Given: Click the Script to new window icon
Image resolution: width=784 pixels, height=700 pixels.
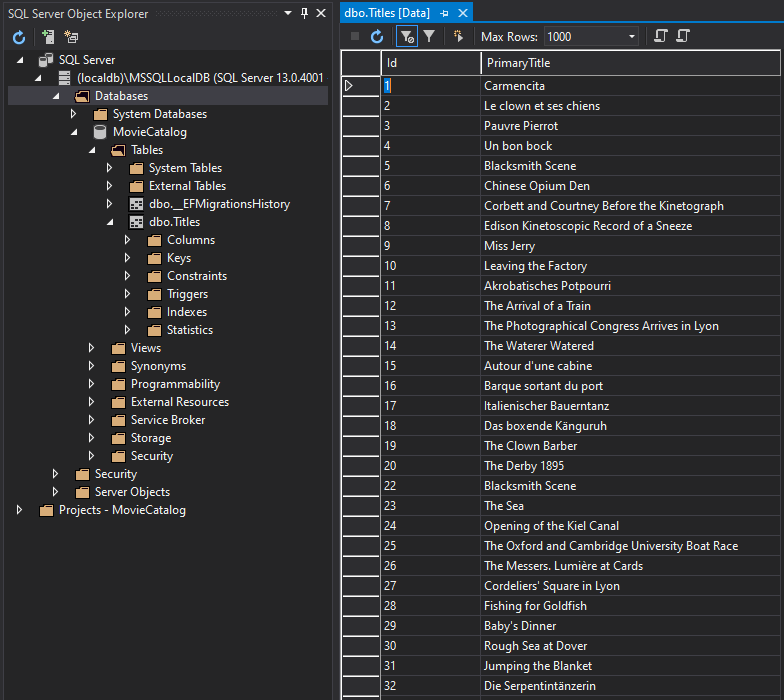Looking at the screenshot, I should [x=660, y=37].
